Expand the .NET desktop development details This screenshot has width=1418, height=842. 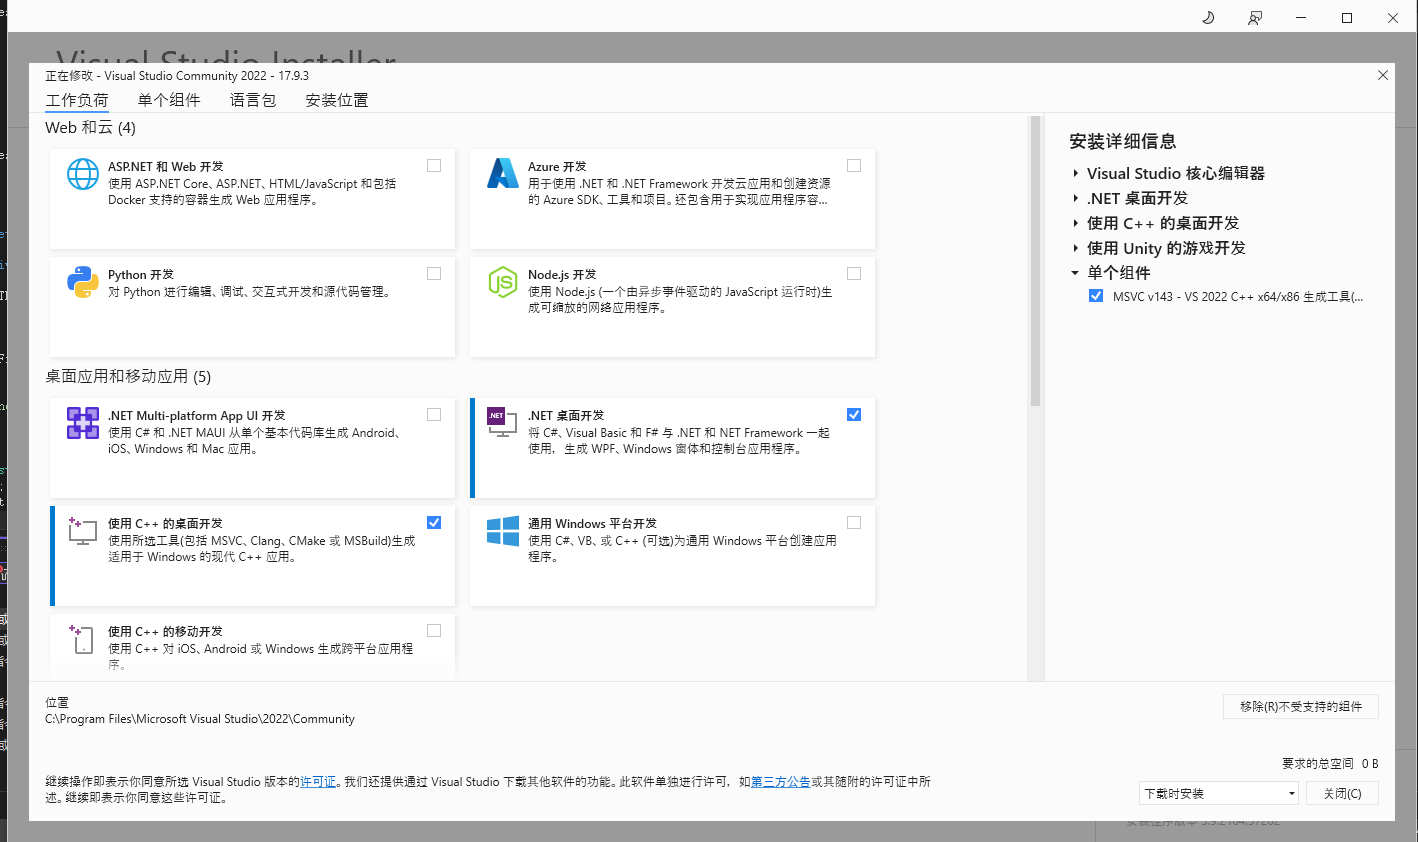coord(1075,198)
